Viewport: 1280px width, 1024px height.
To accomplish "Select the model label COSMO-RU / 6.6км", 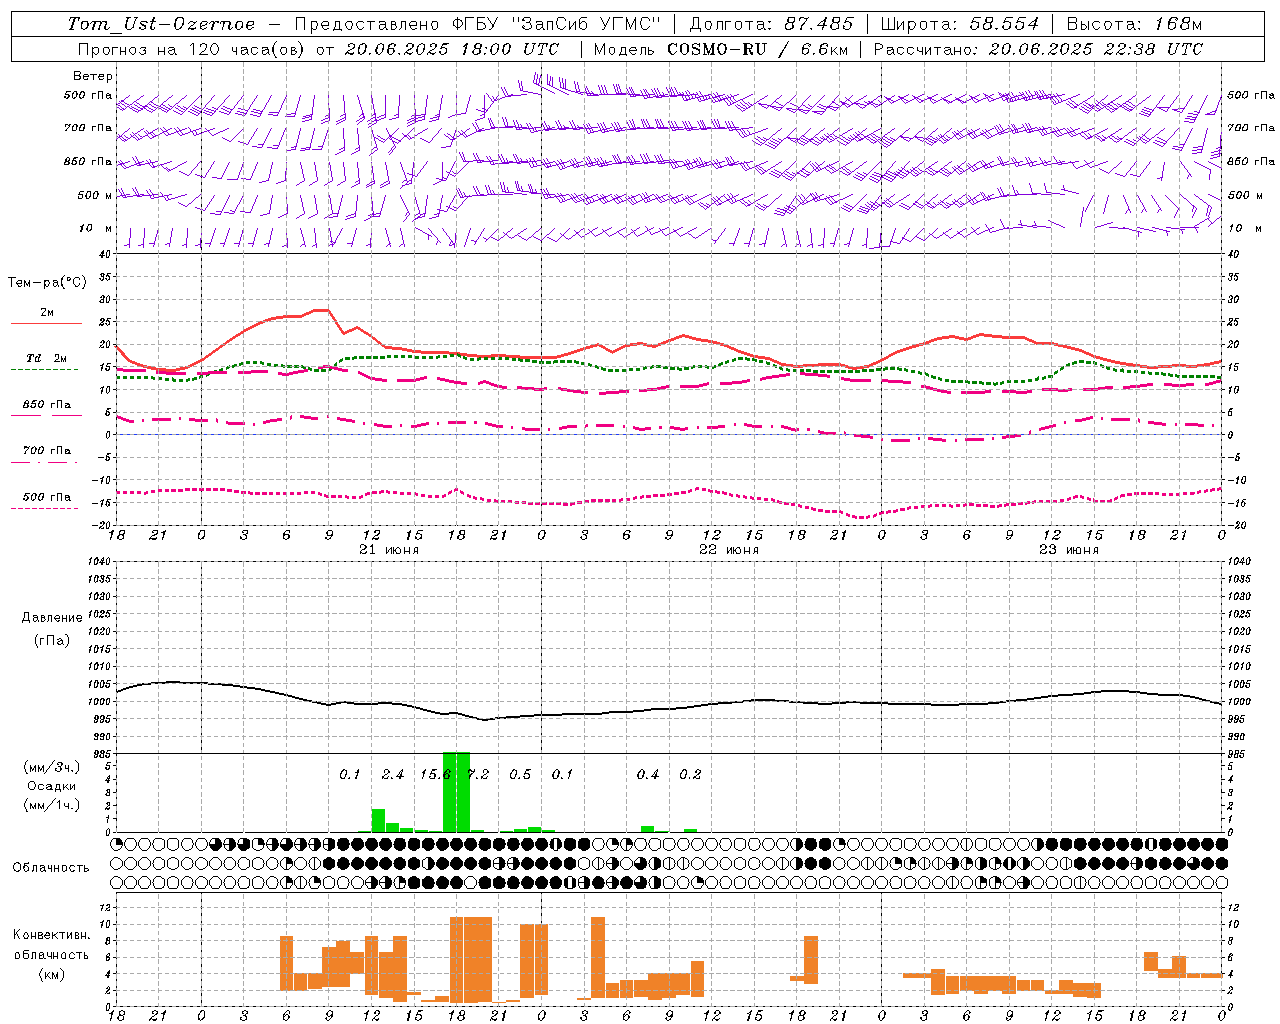I will coord(758,49).
